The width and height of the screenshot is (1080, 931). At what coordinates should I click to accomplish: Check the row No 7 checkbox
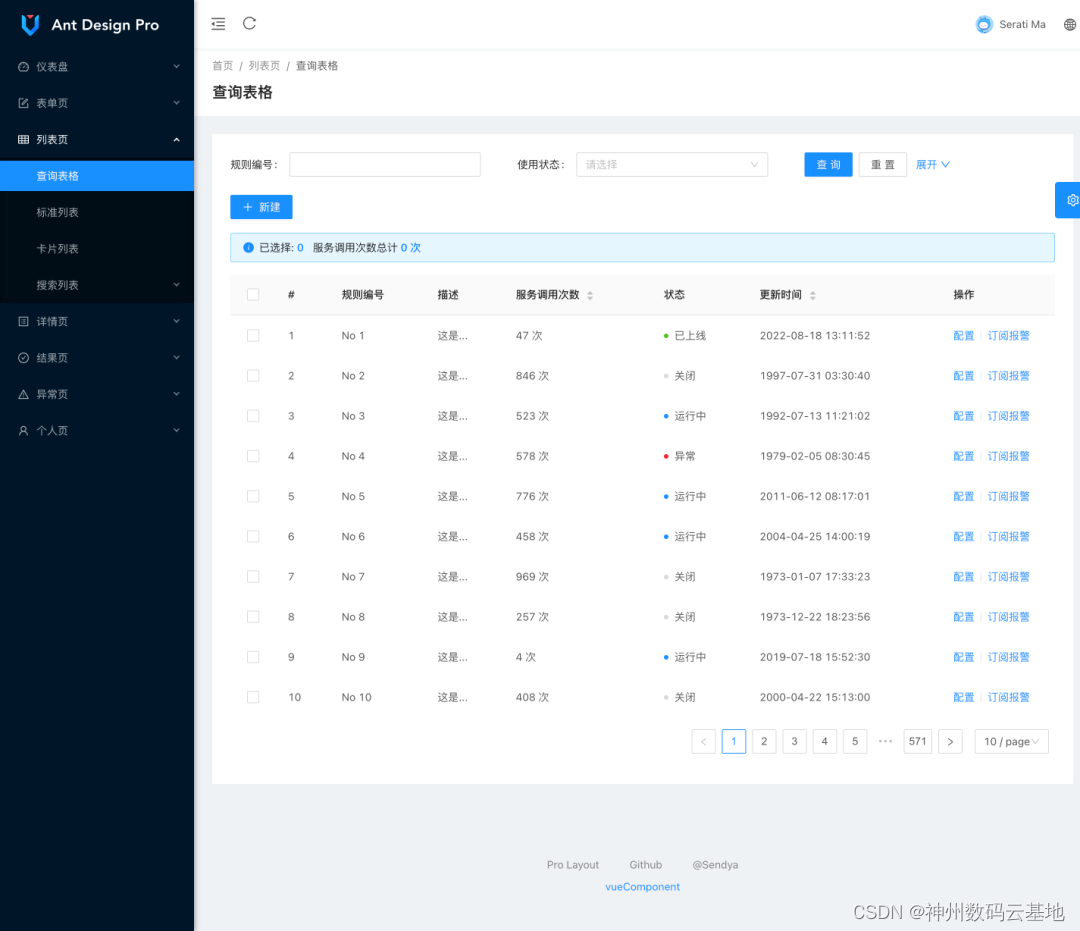point(253,576)
